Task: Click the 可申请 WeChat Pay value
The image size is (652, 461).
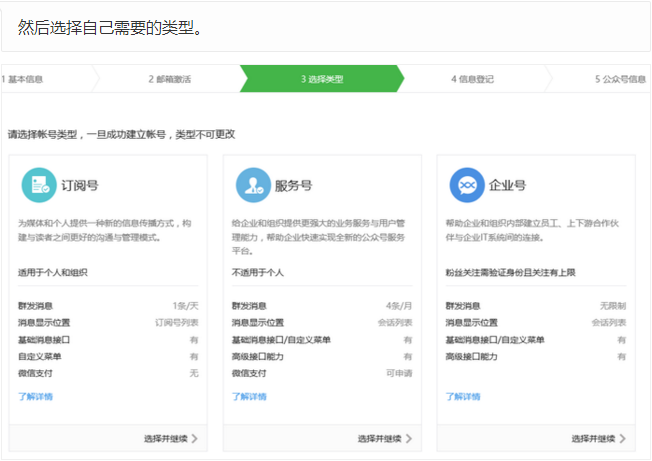Action: tap(399, 373)
